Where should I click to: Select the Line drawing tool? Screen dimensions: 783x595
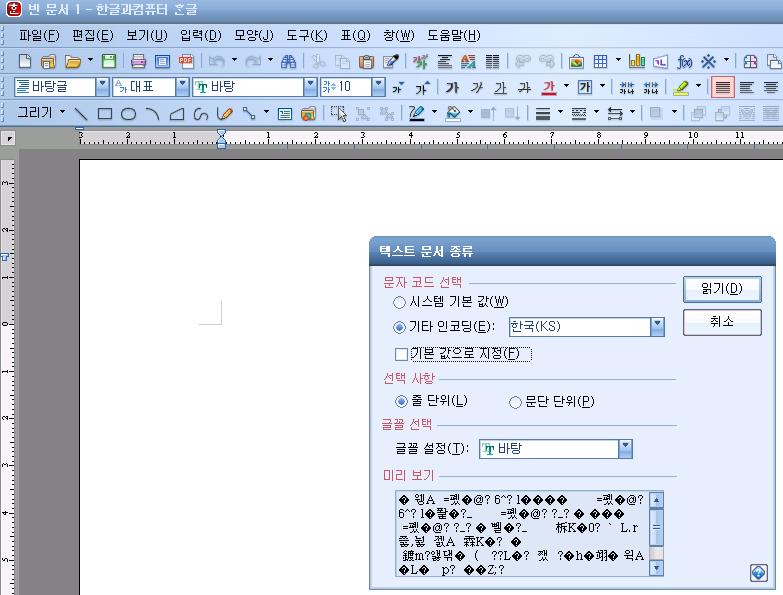pyautogui.click(x=80, y=114)
